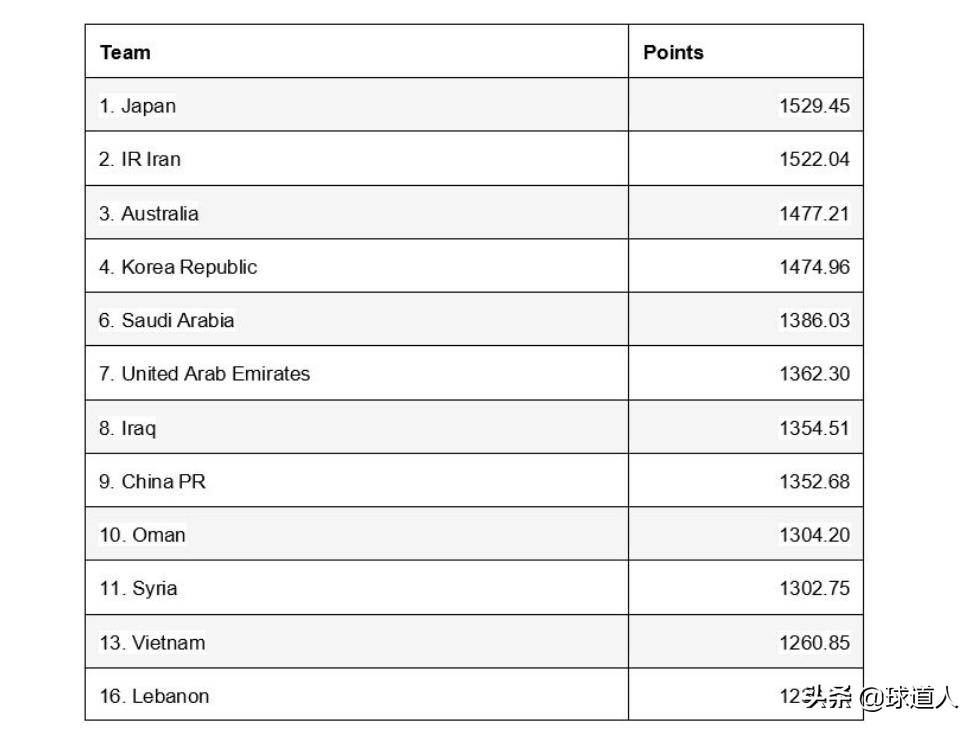Select United Arab Emirates in the table
The height and width of the screenshot is (731, 980).
[204, 374]
